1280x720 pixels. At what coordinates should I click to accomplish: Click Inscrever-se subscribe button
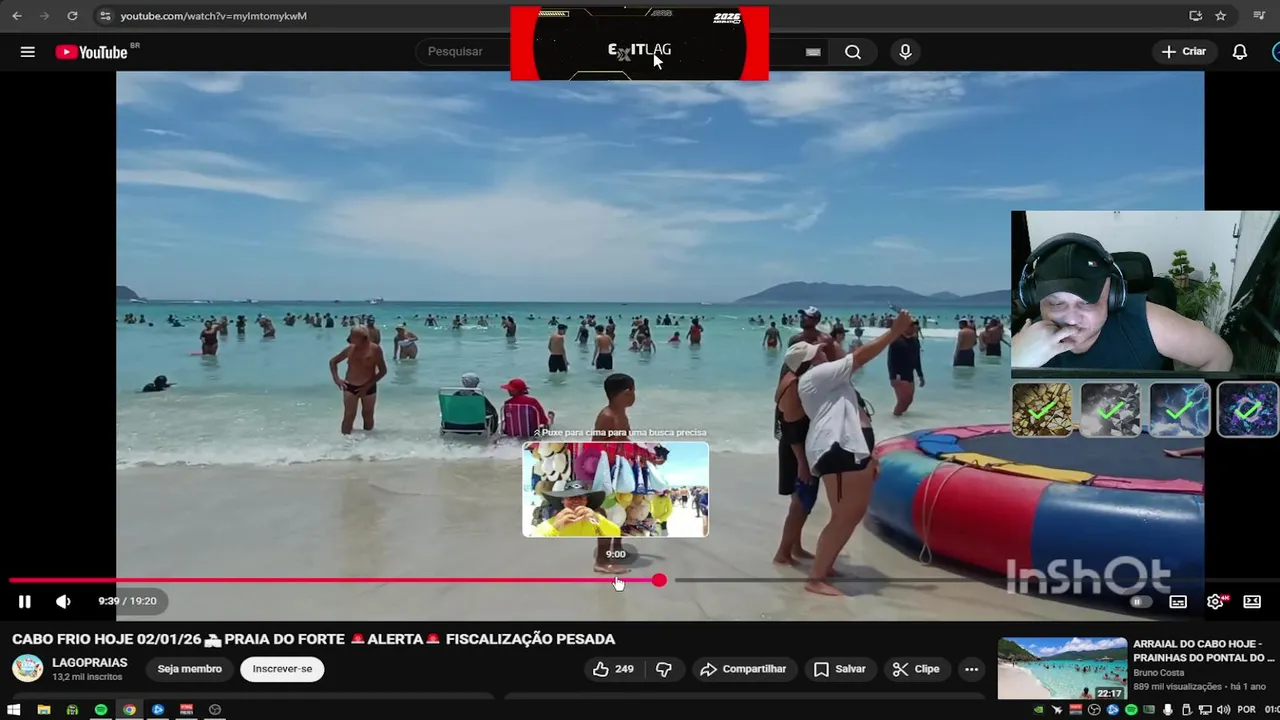coord(282,669)
